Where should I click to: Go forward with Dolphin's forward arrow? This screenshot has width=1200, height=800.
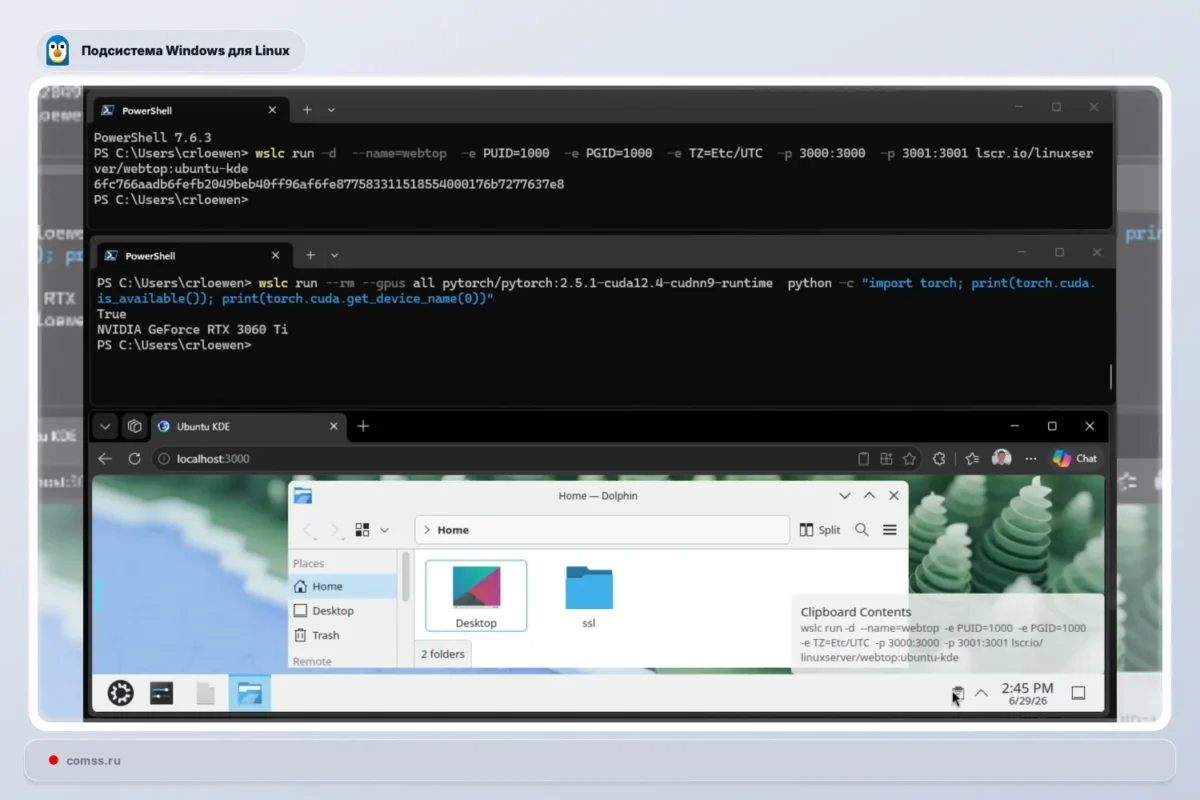pyautogui.click(x=335, y=530)
